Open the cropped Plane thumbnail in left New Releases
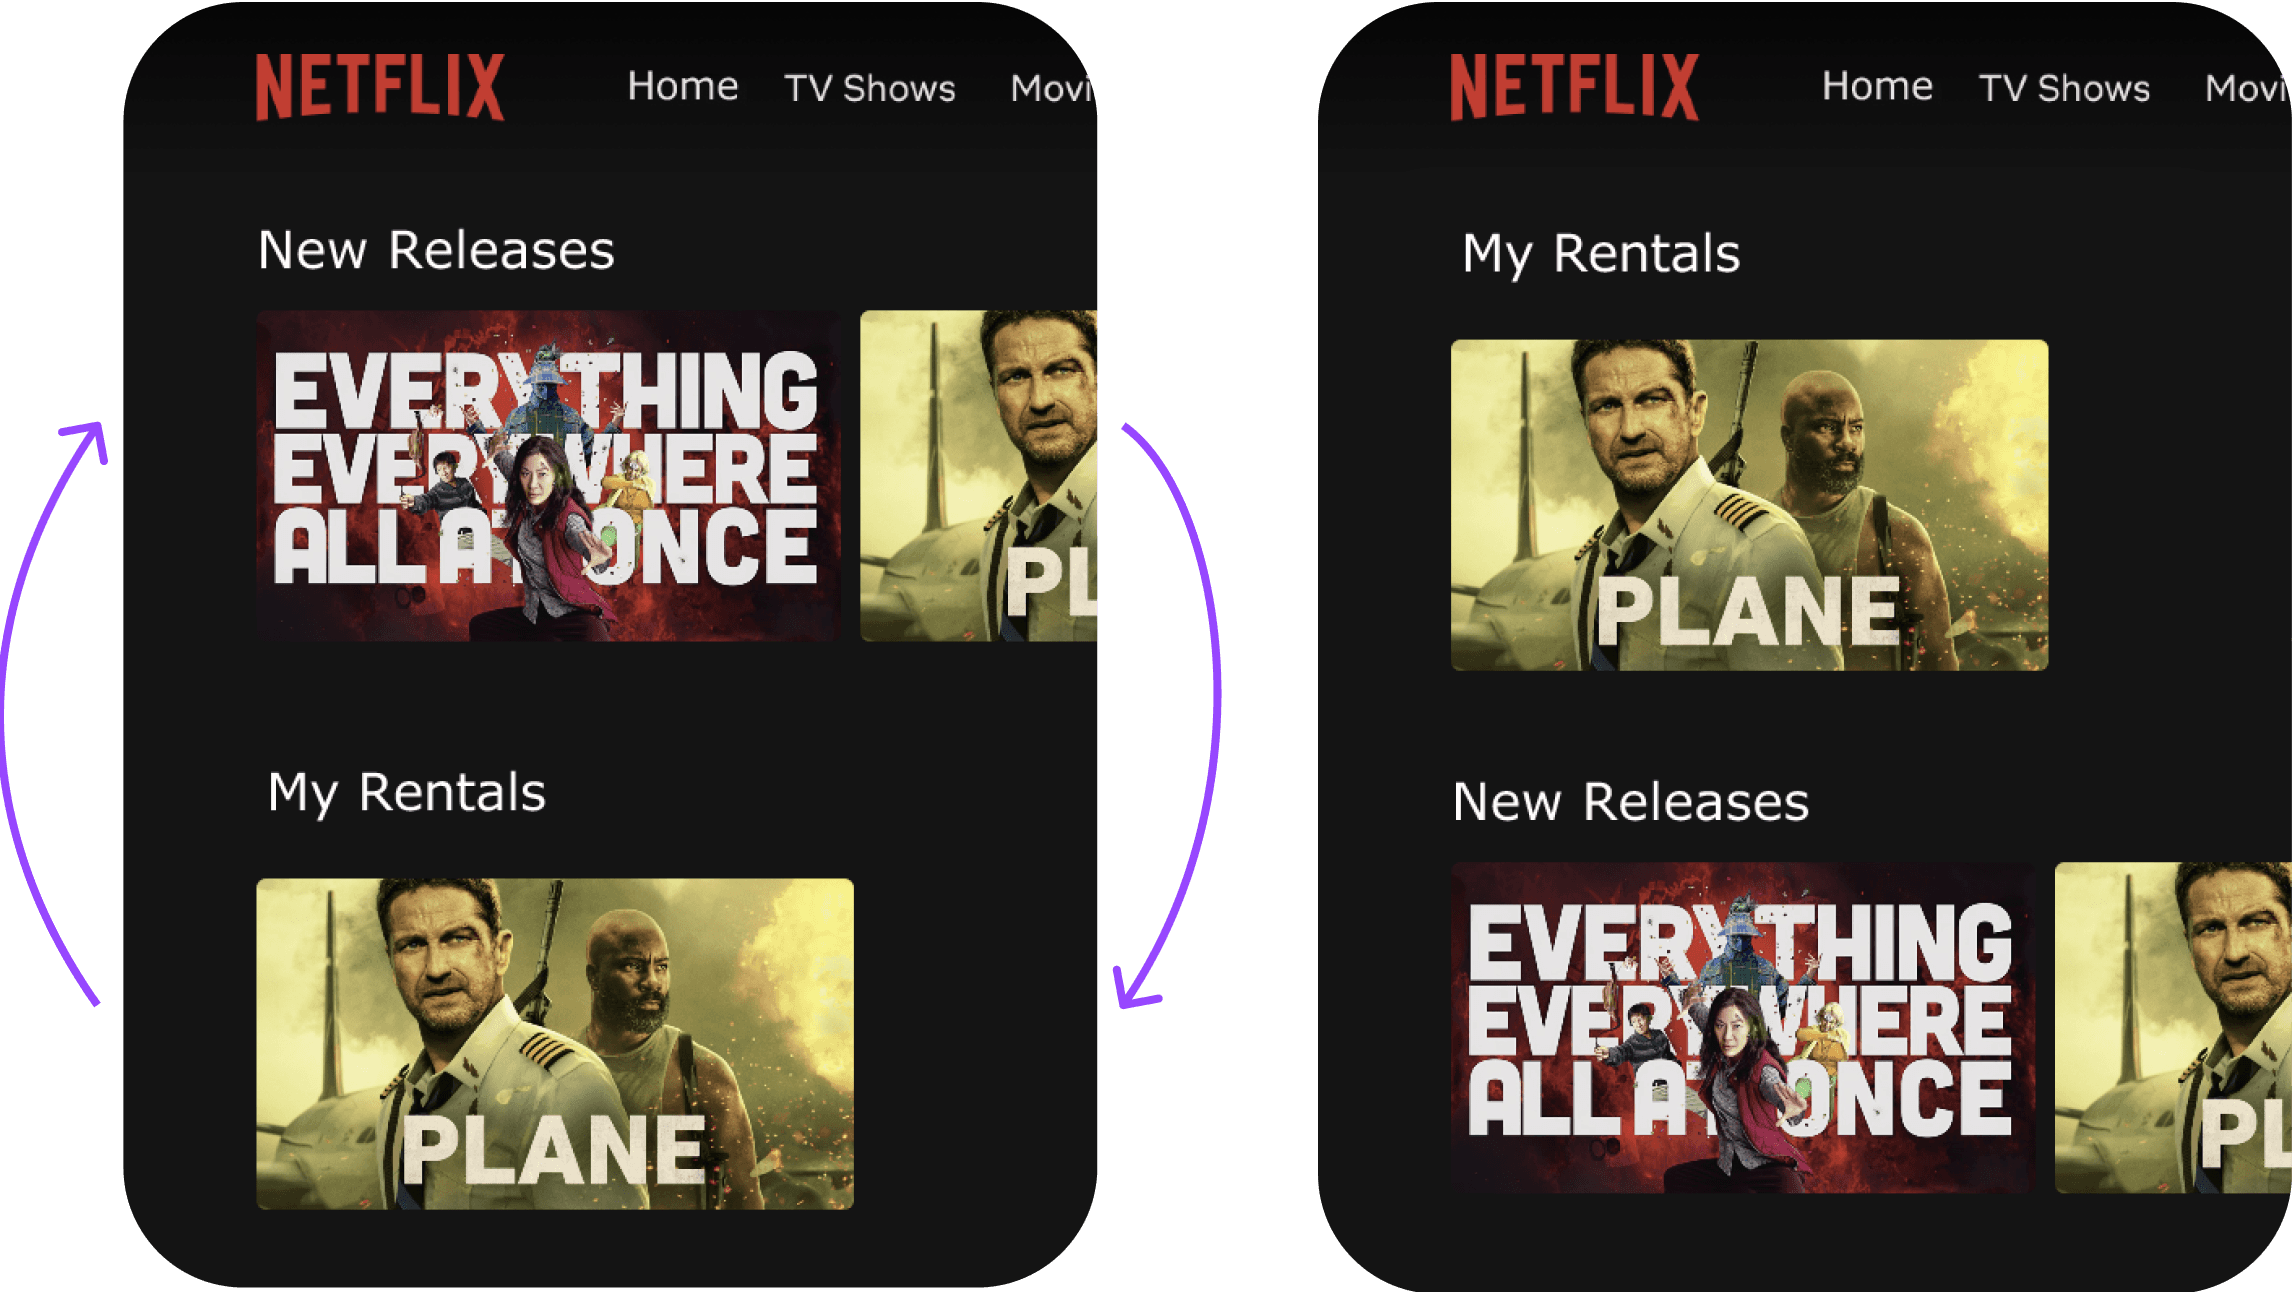This screenshot has width=2292, height=1292. click(x=978, y=476)
